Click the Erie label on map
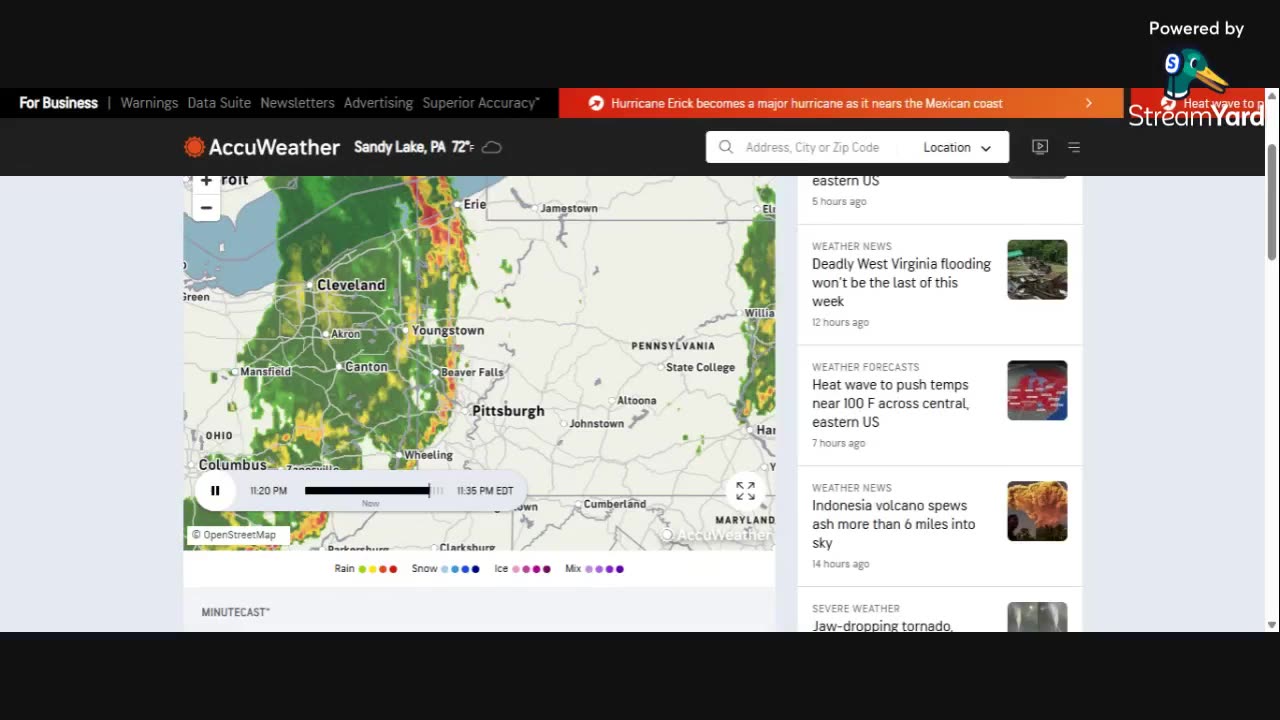The image size is (1280, 720). (x=474, y=204)
